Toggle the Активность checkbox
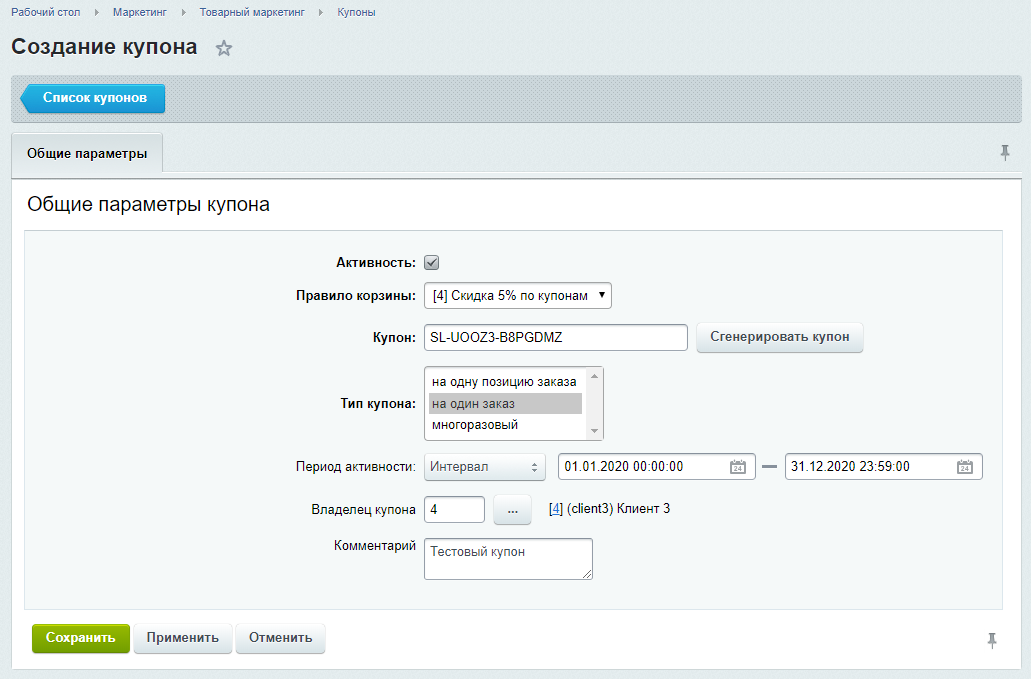 coord(432,263)
